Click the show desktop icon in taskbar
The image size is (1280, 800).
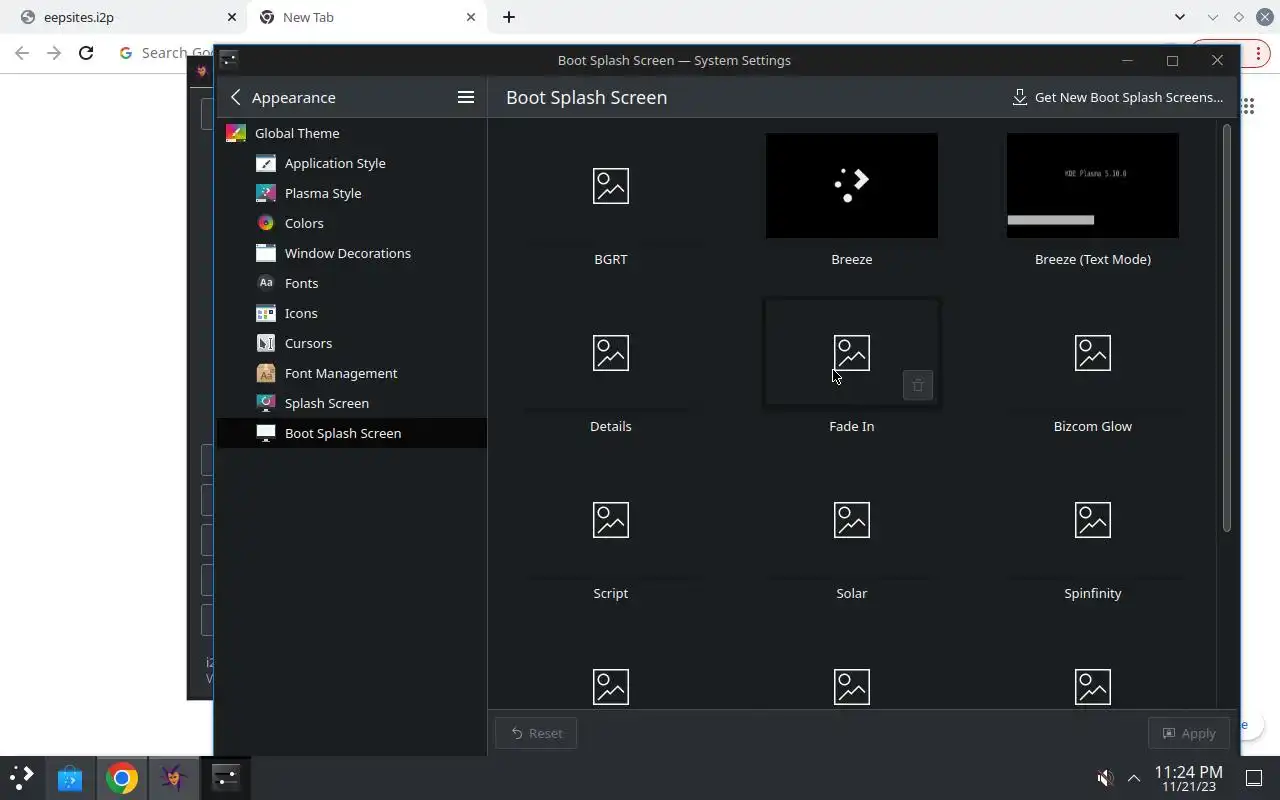pos(1253,778)
